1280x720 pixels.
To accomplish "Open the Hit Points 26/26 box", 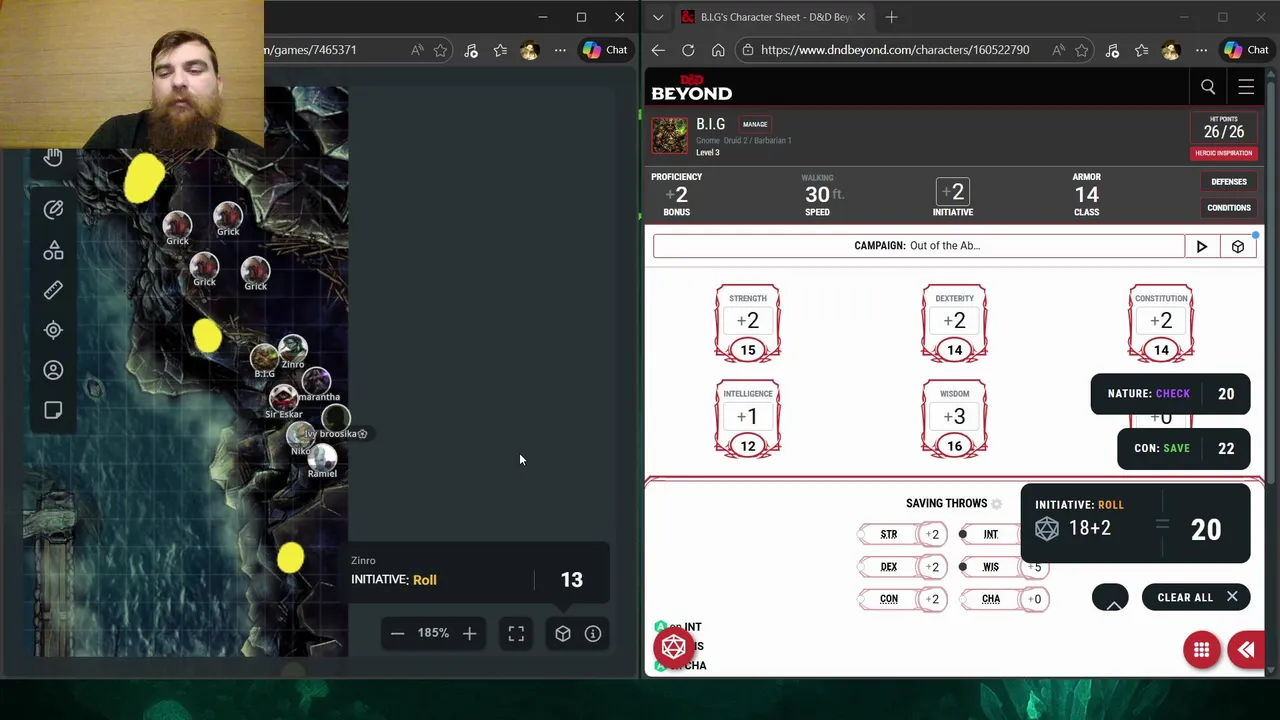I will click(x=1224, y=128).
